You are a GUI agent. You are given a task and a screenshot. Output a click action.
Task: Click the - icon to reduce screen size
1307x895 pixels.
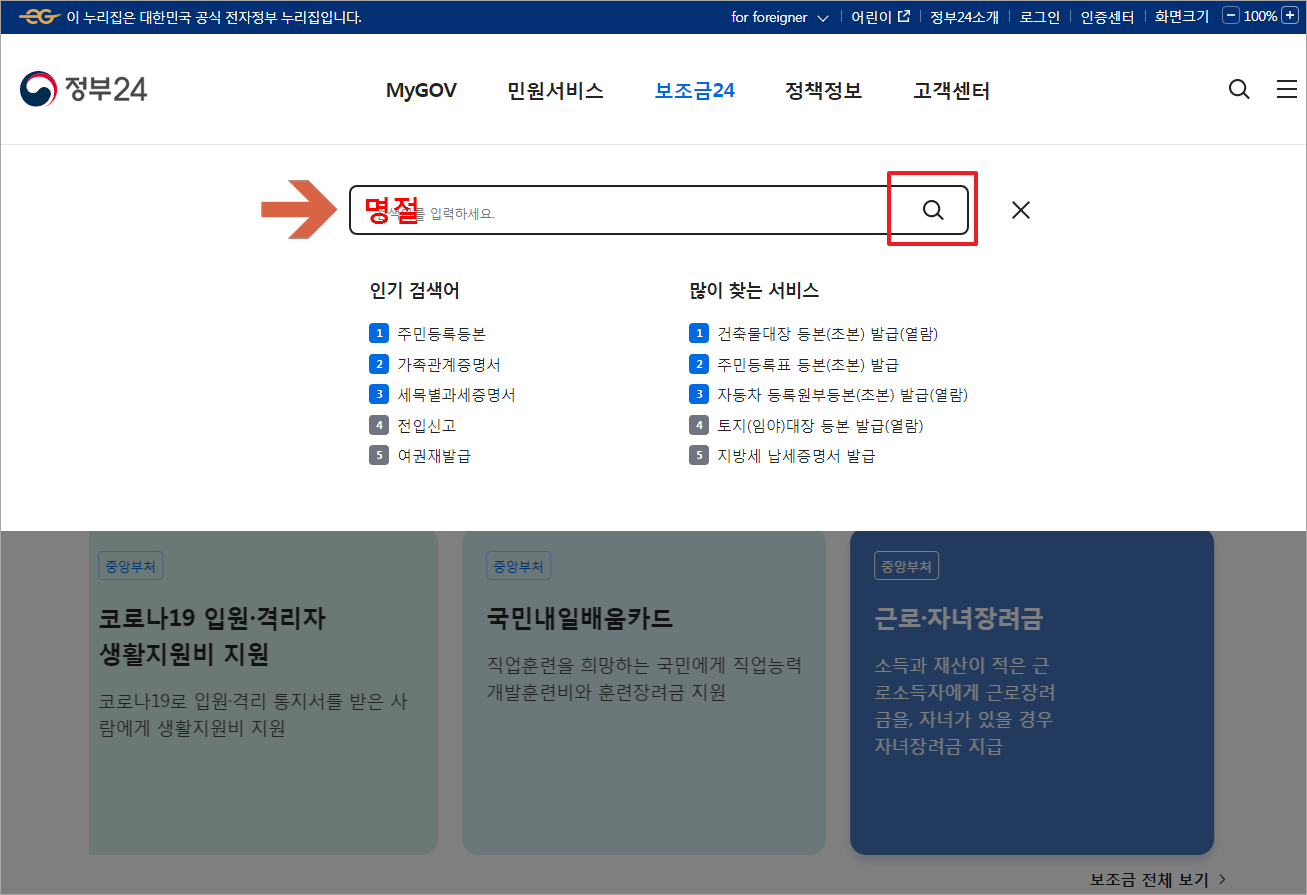(x=1229, y=16)
